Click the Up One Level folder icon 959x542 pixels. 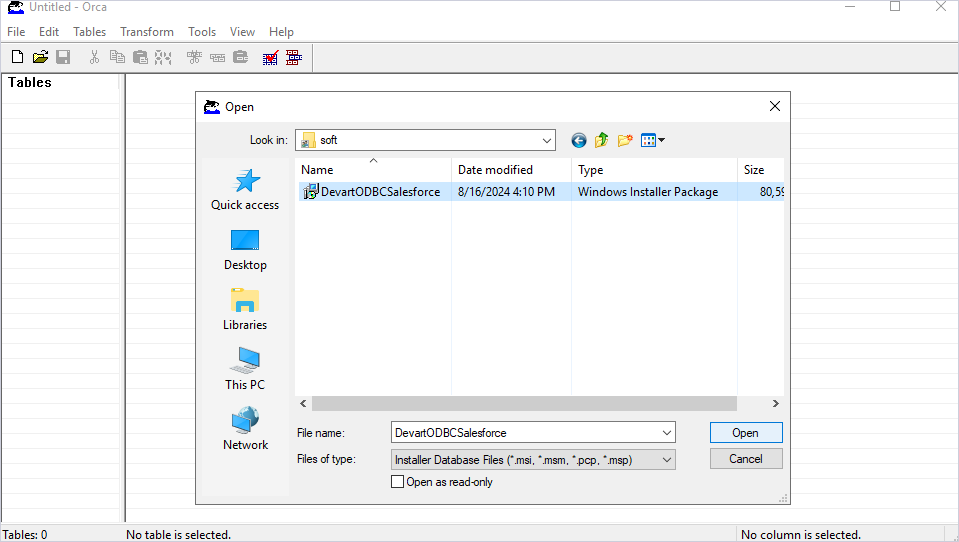[x=602, y=141]
